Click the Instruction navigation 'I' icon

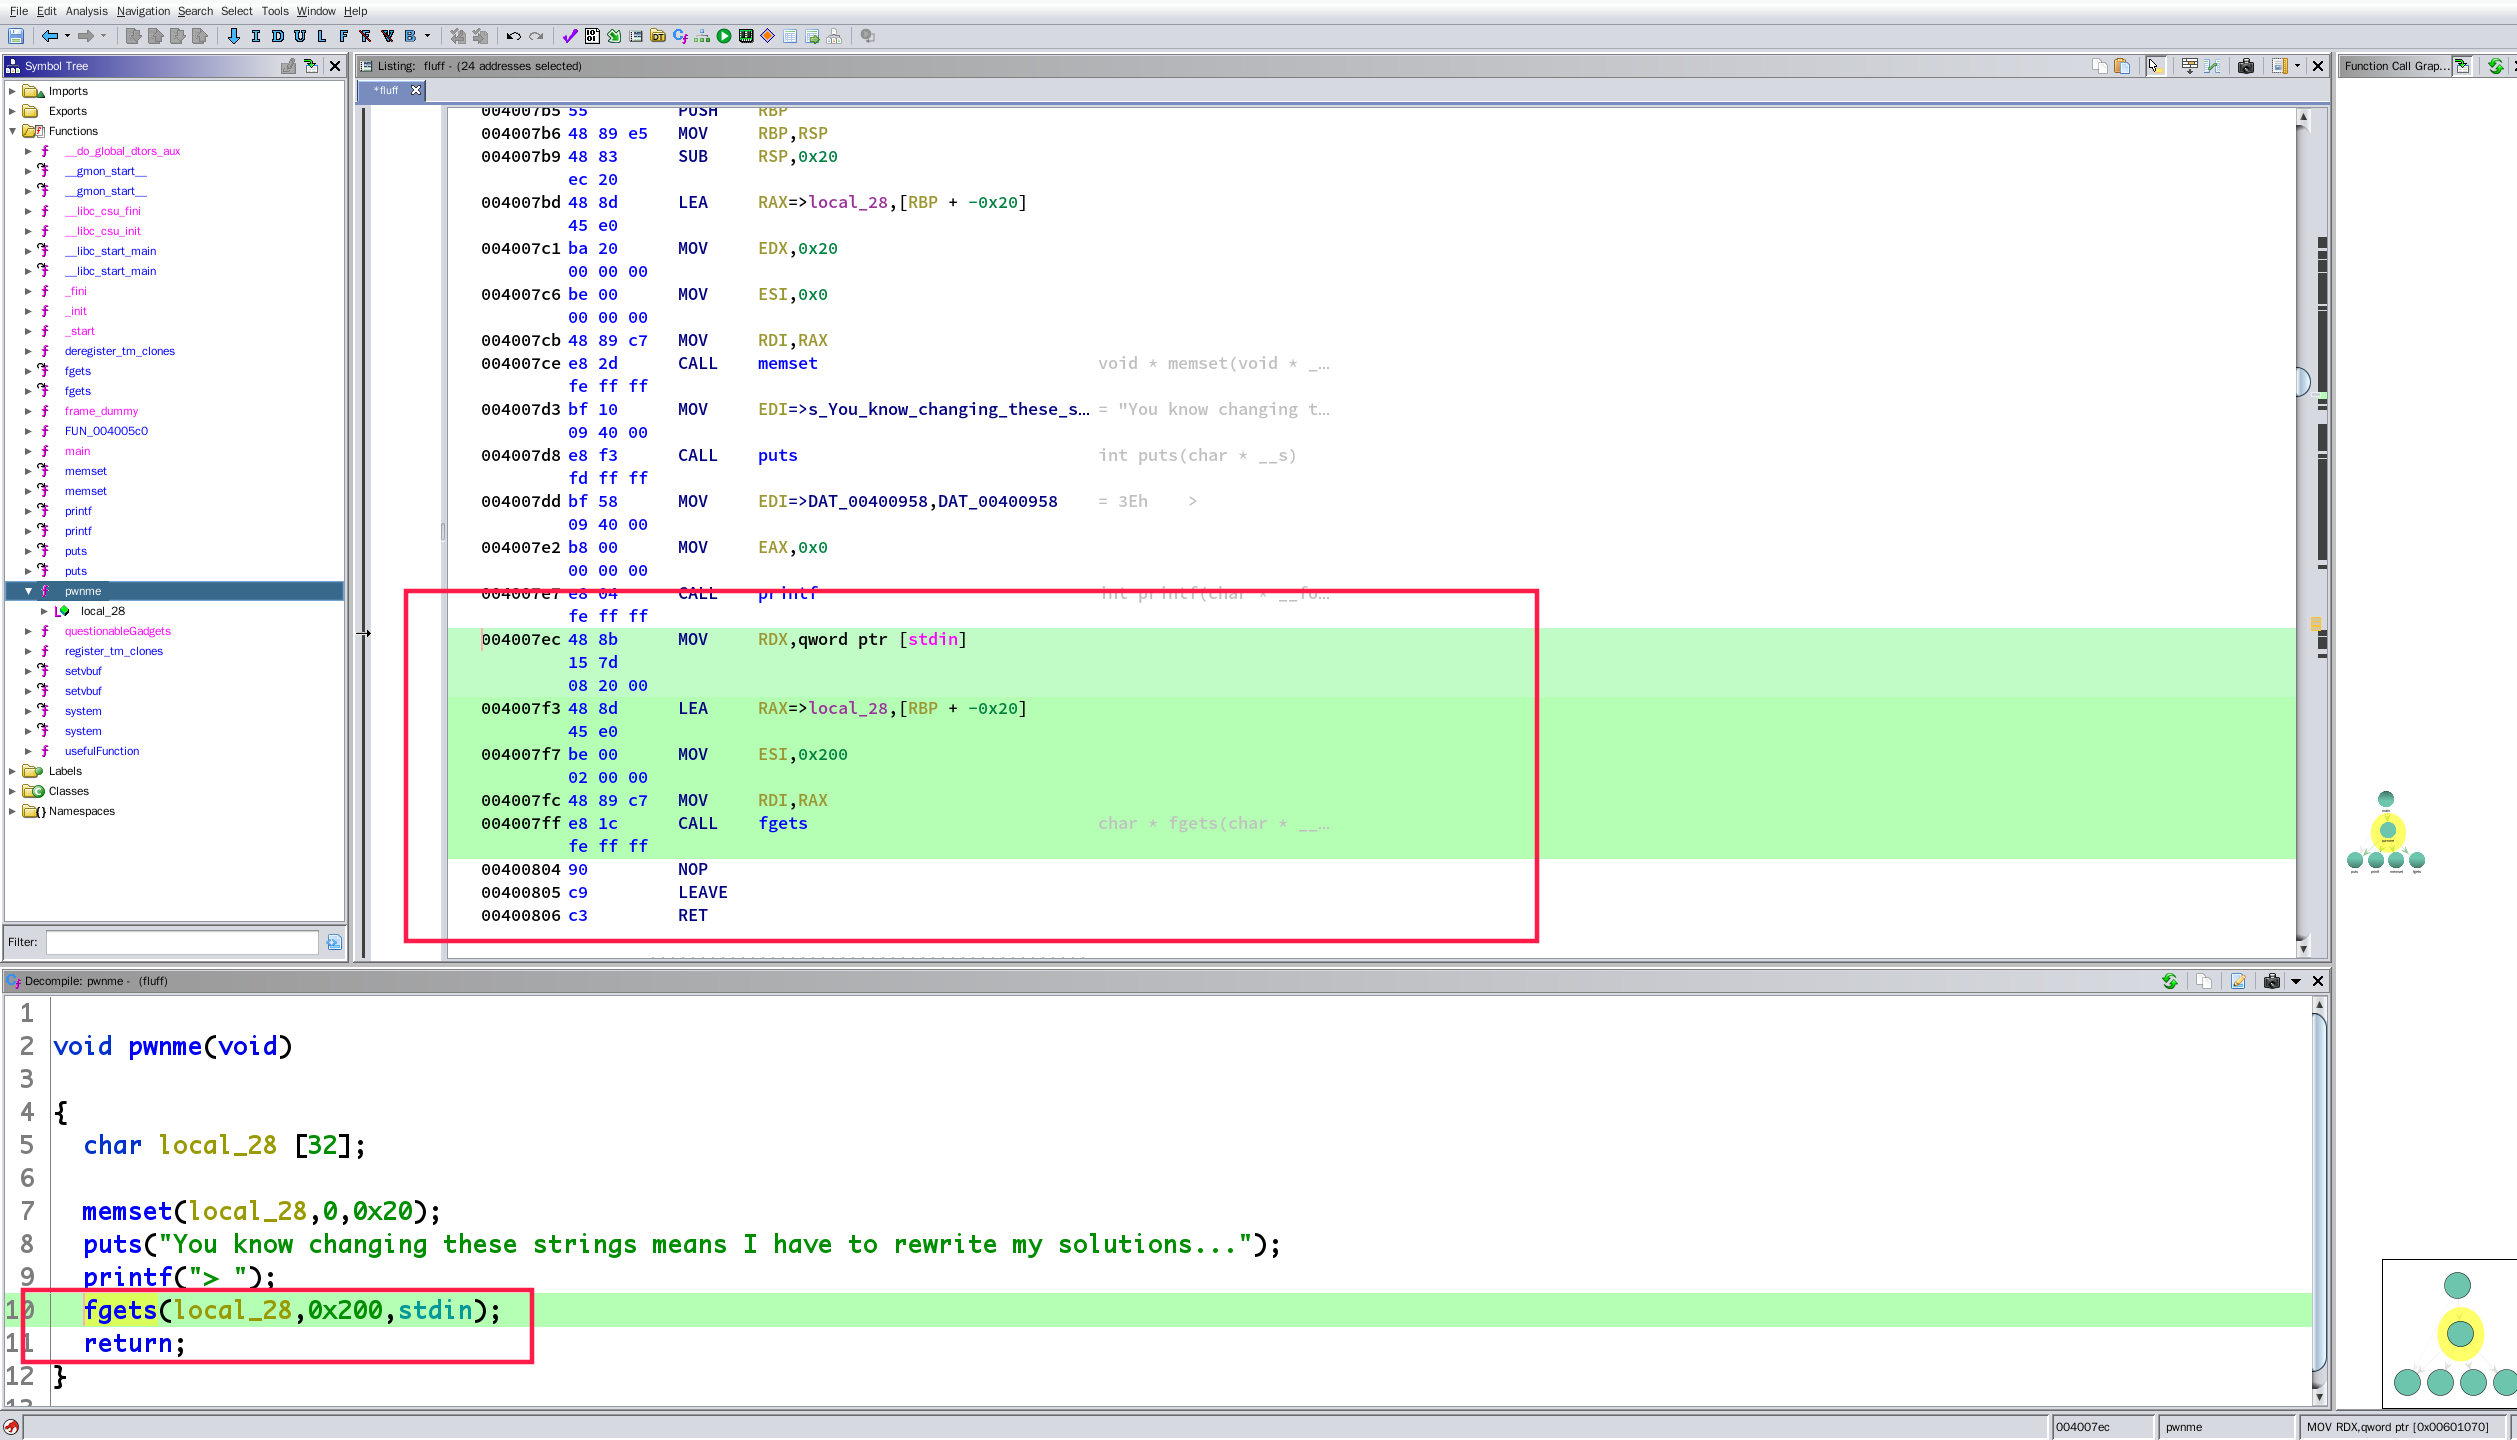click(x=256, y=36)
